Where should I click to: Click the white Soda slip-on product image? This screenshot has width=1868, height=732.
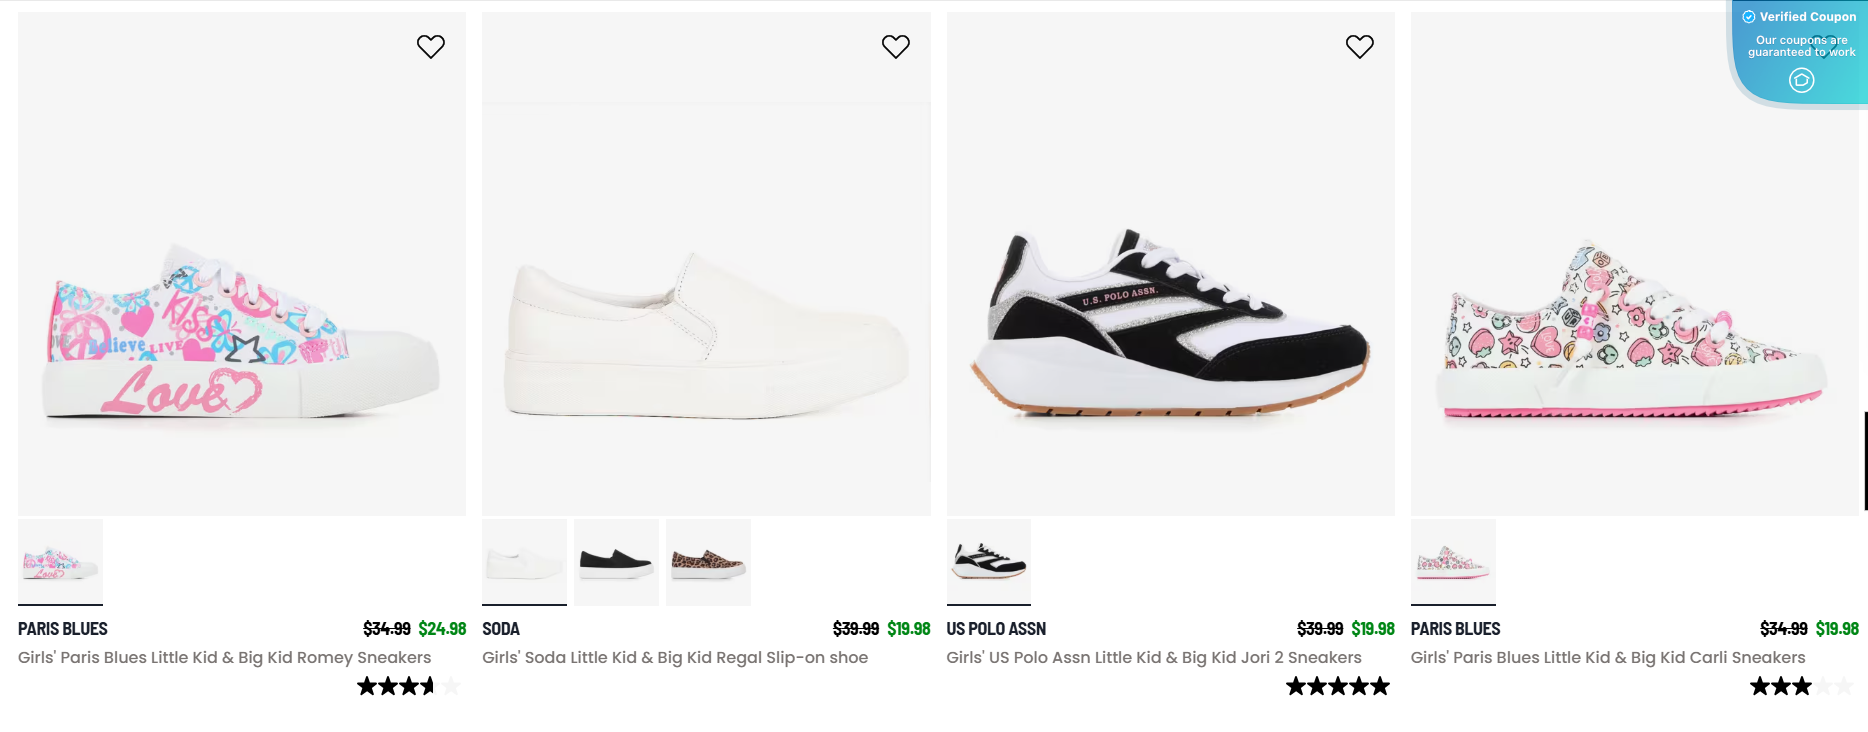click(706, 330)
